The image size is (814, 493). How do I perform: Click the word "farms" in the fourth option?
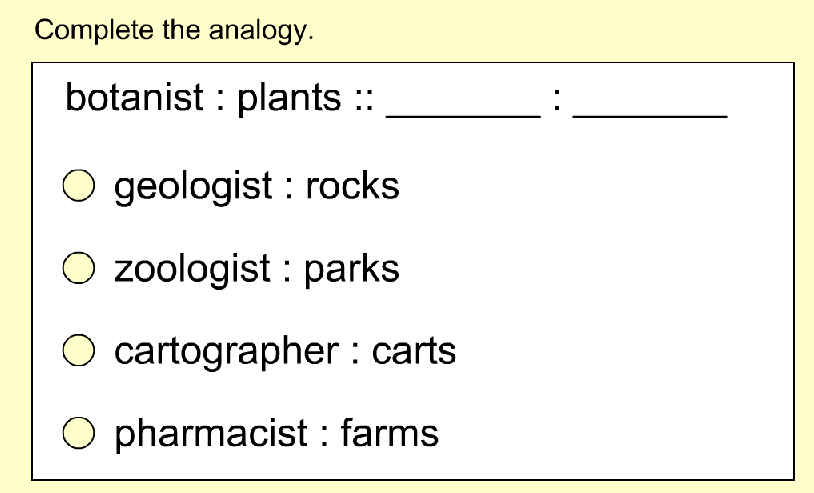pos(390,432)
